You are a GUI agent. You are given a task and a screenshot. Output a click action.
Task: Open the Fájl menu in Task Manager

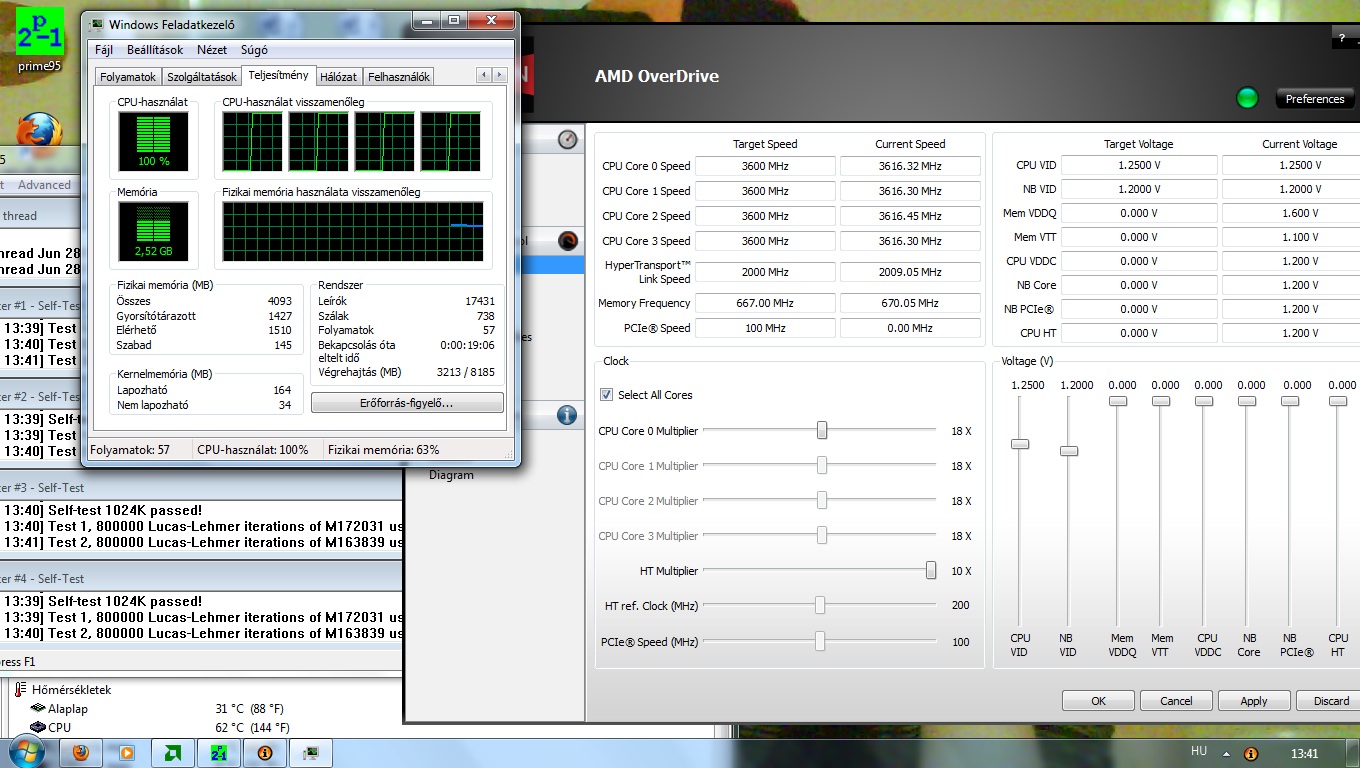tap(104, 49)
